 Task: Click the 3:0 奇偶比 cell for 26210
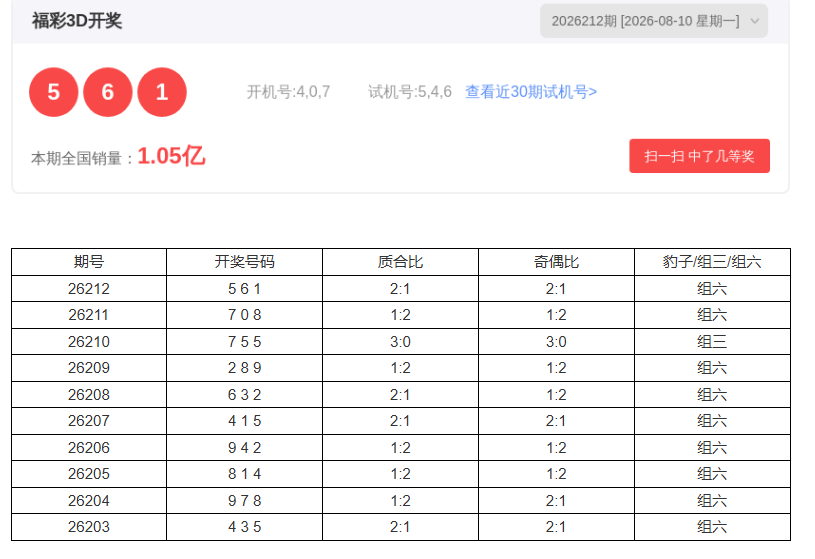coord(556,342)
